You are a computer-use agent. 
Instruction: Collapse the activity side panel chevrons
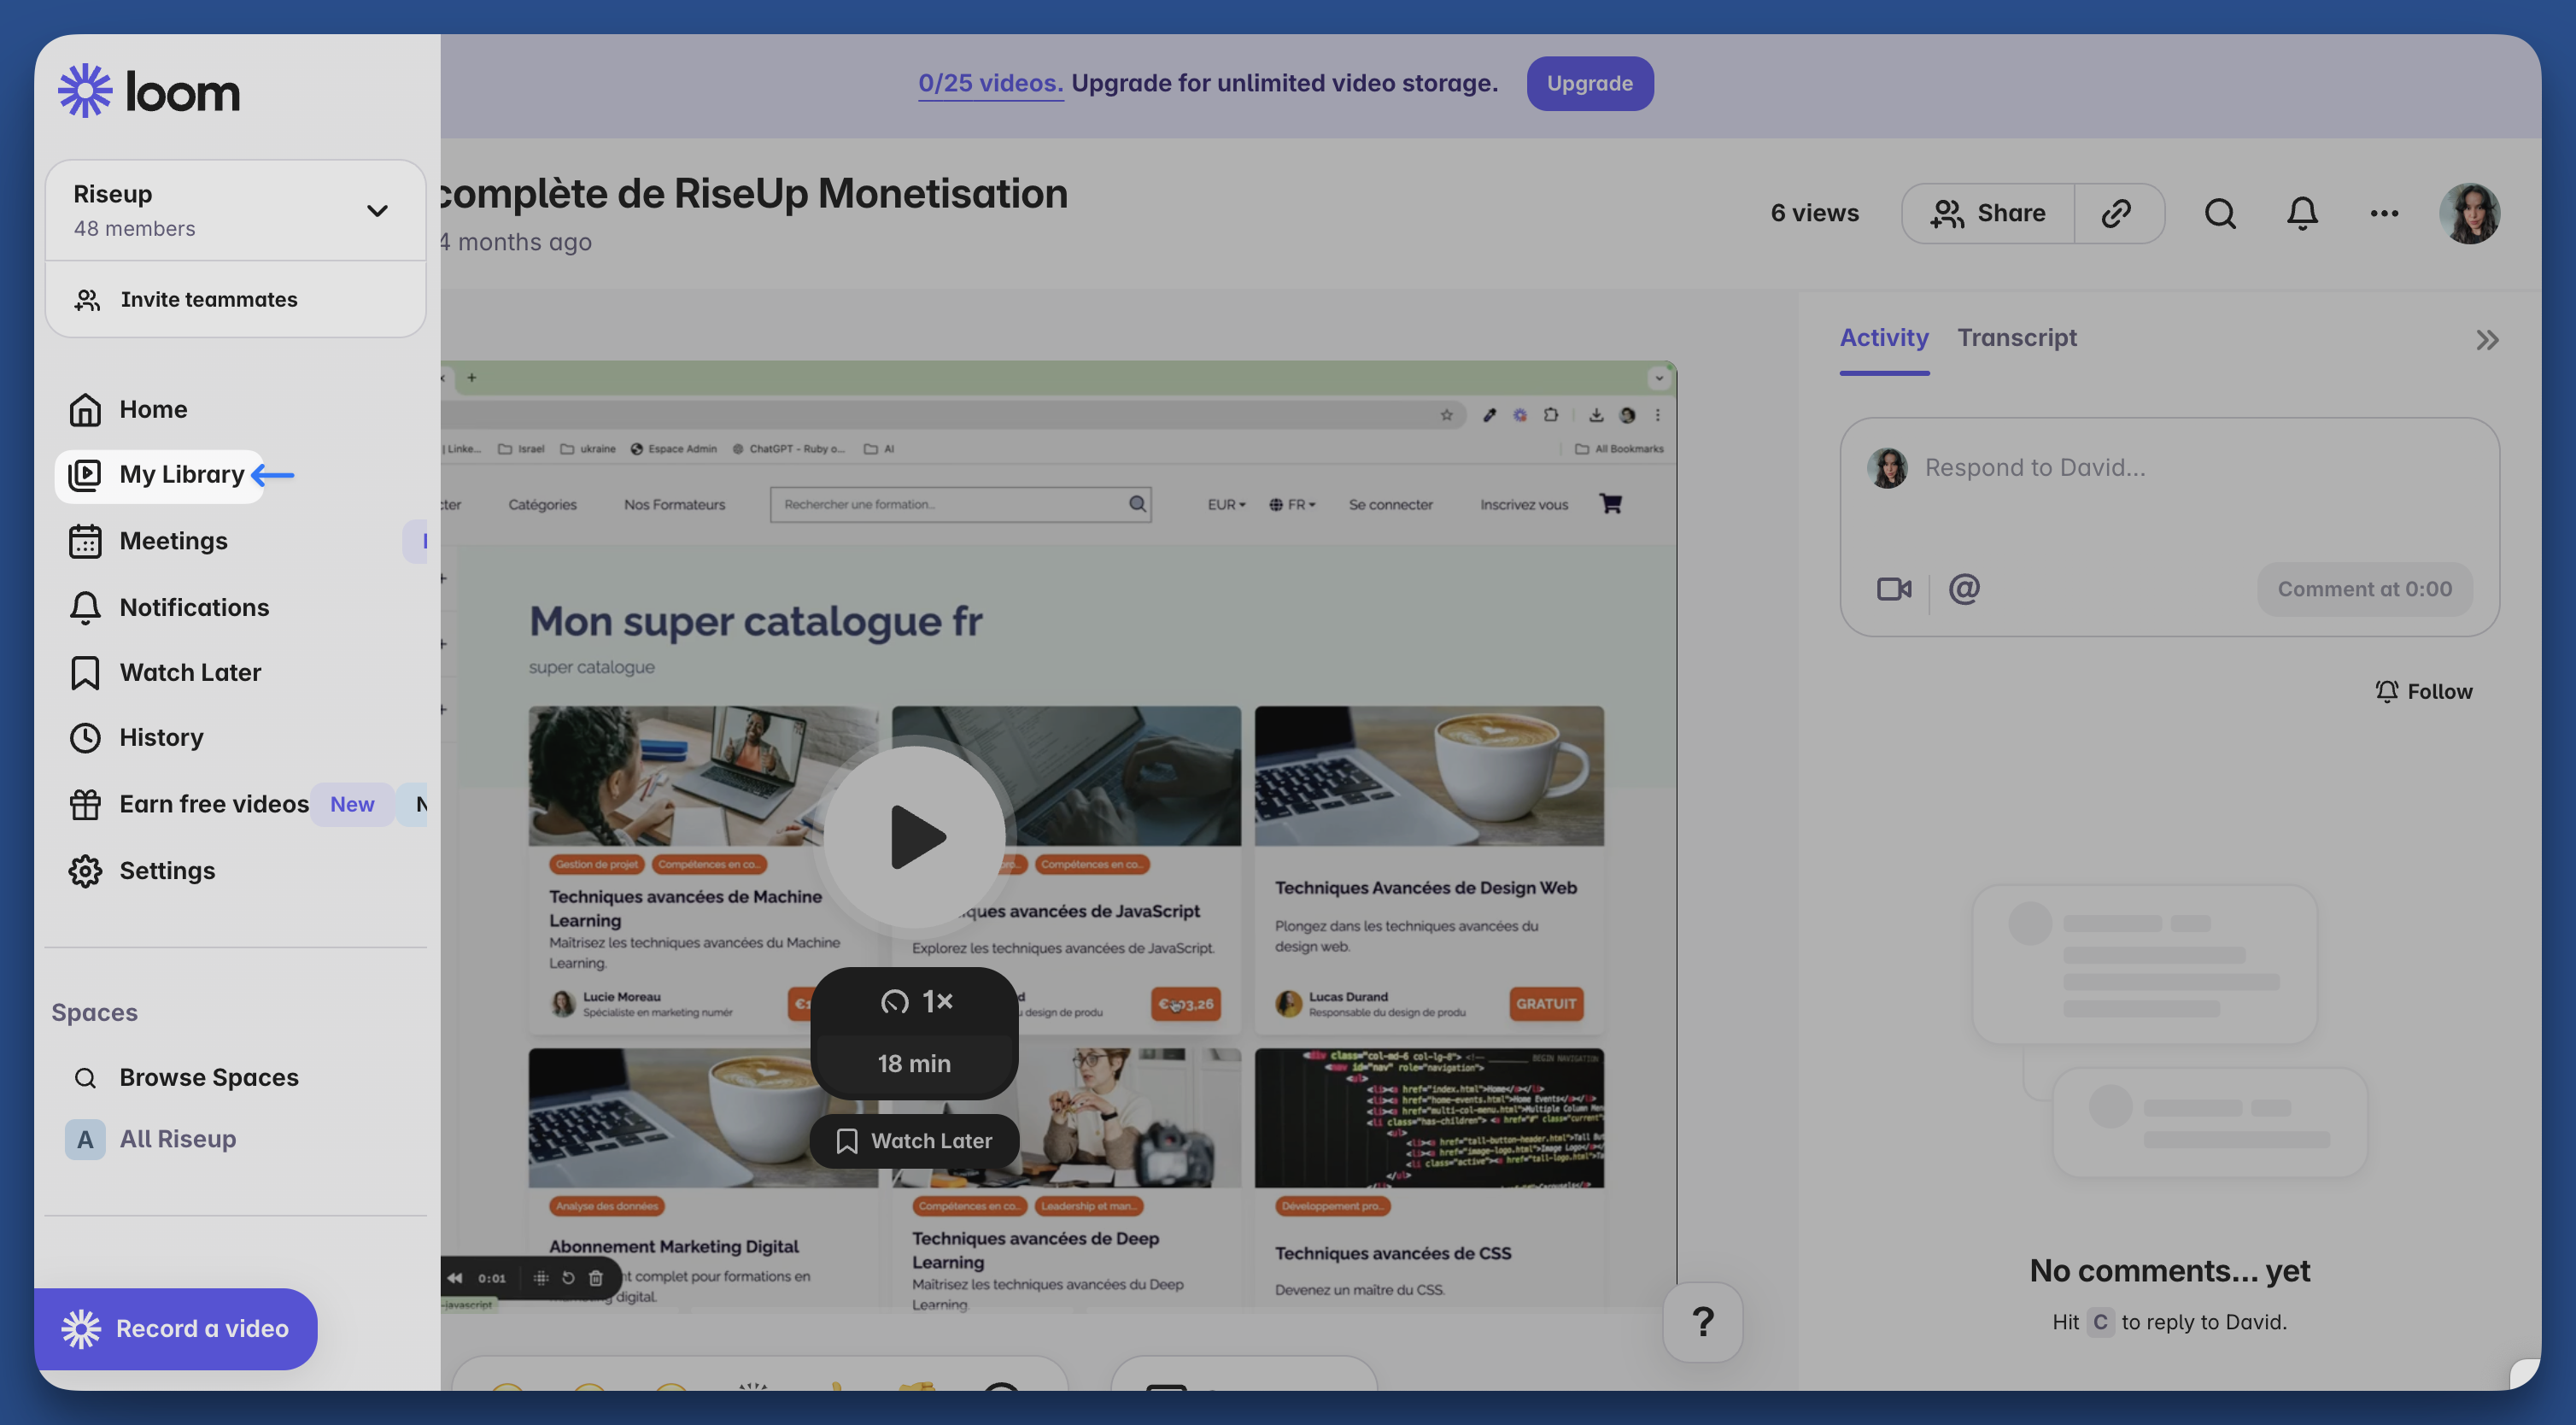(x=2487, y=340)
